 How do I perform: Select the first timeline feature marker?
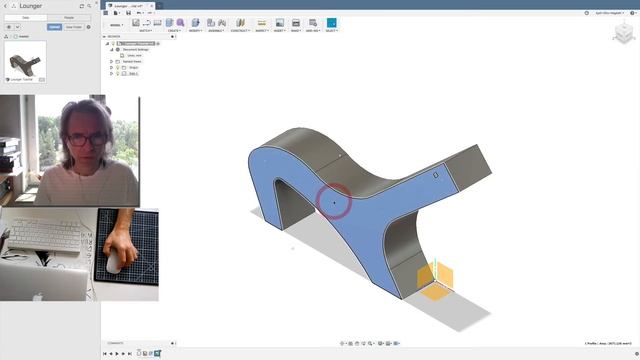pos(139,353)
